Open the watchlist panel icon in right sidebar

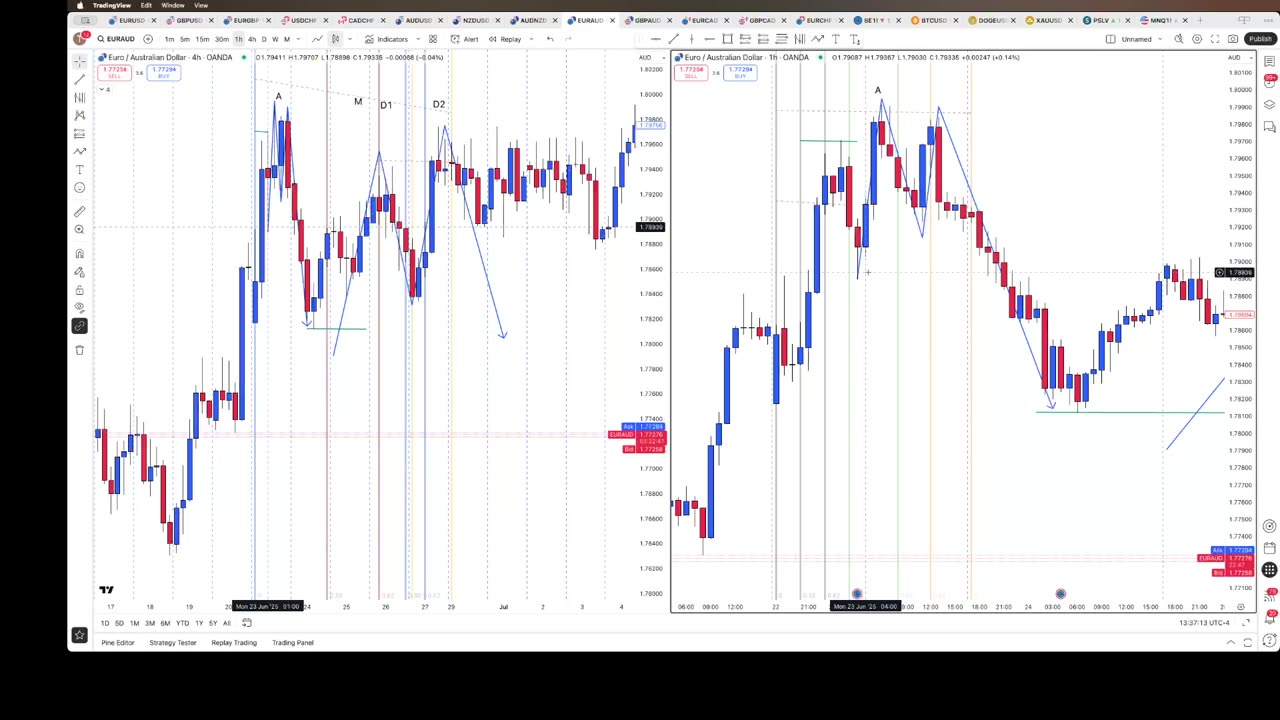coord(1269,61)
